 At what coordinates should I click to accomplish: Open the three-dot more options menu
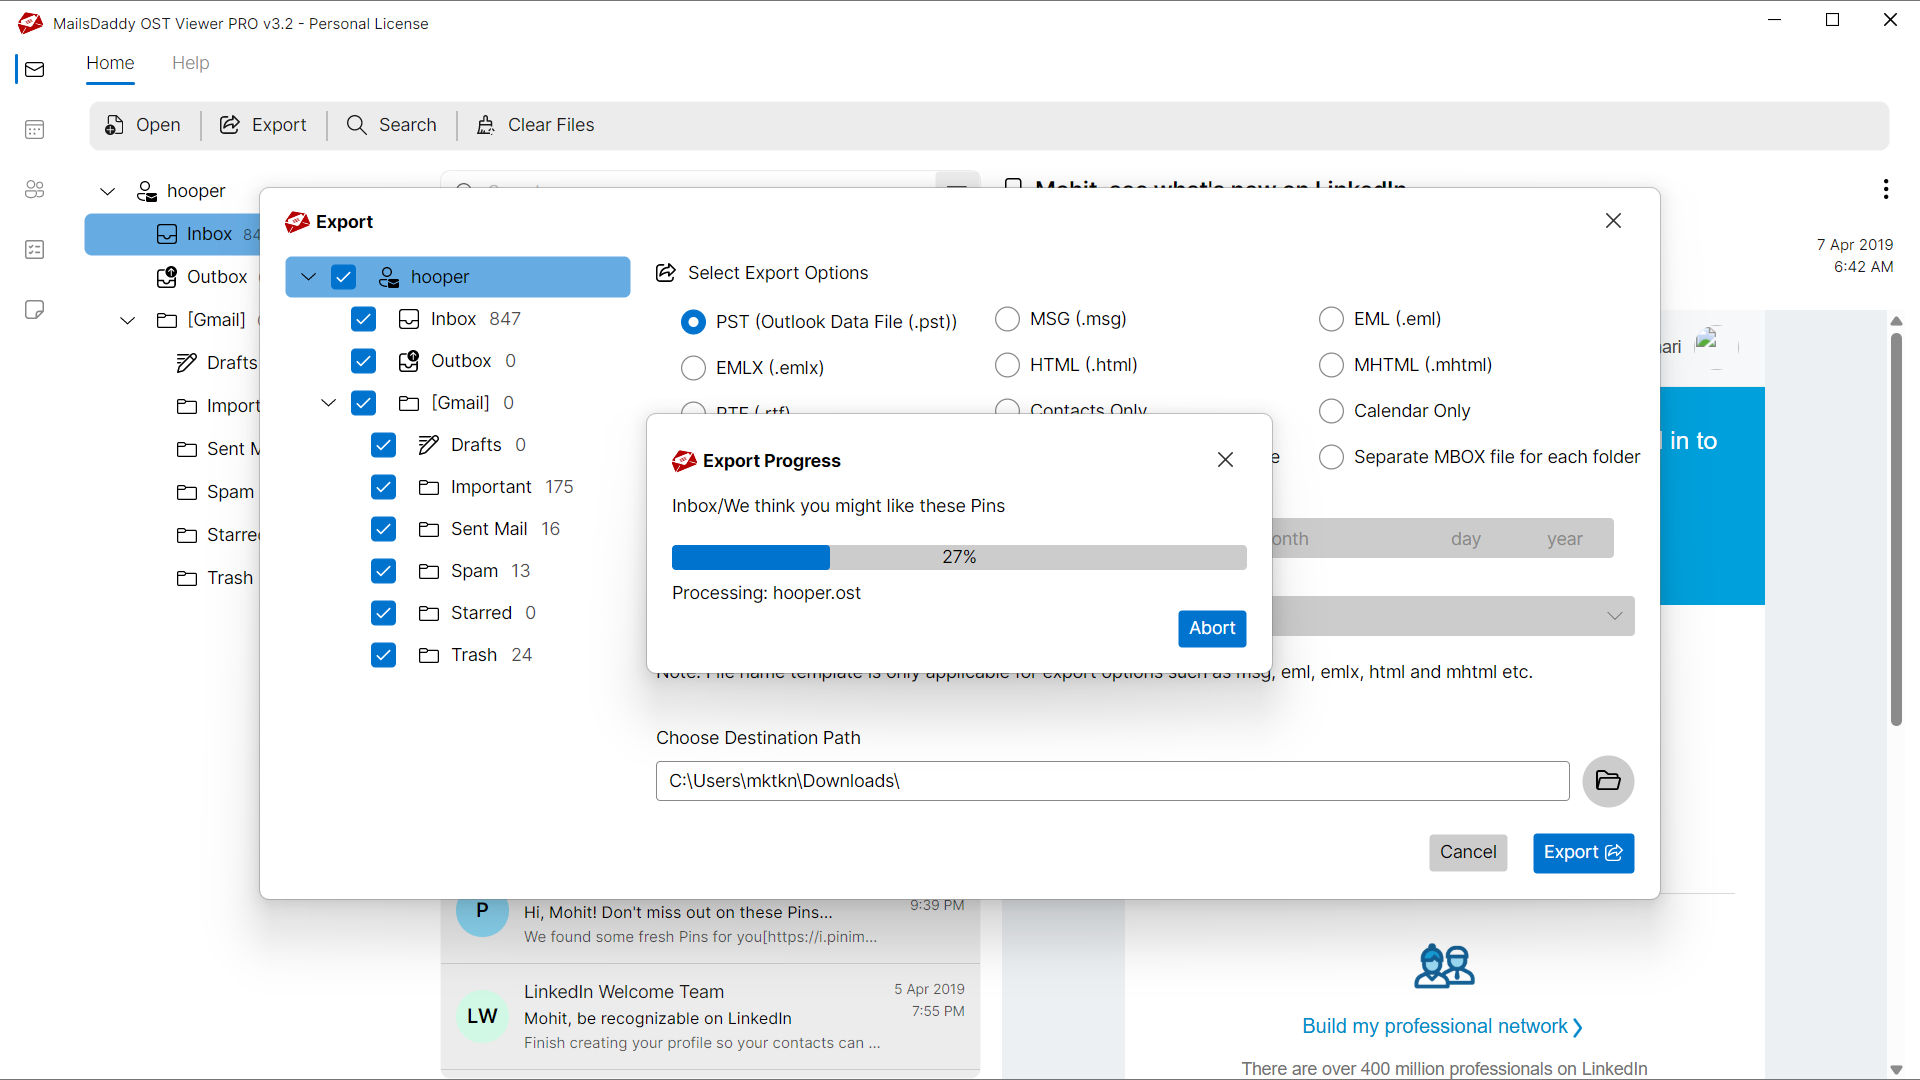tap(1886, 189)
